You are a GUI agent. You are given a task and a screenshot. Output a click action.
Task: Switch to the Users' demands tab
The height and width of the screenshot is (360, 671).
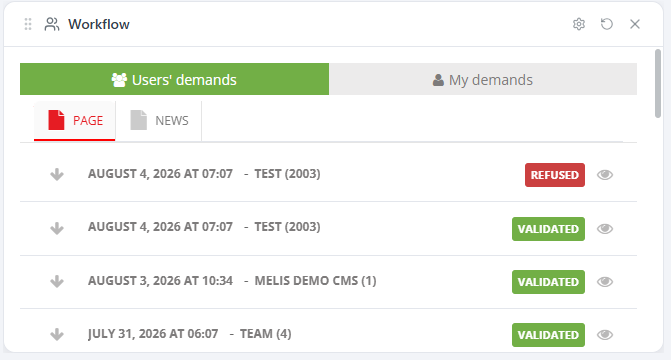174,79
